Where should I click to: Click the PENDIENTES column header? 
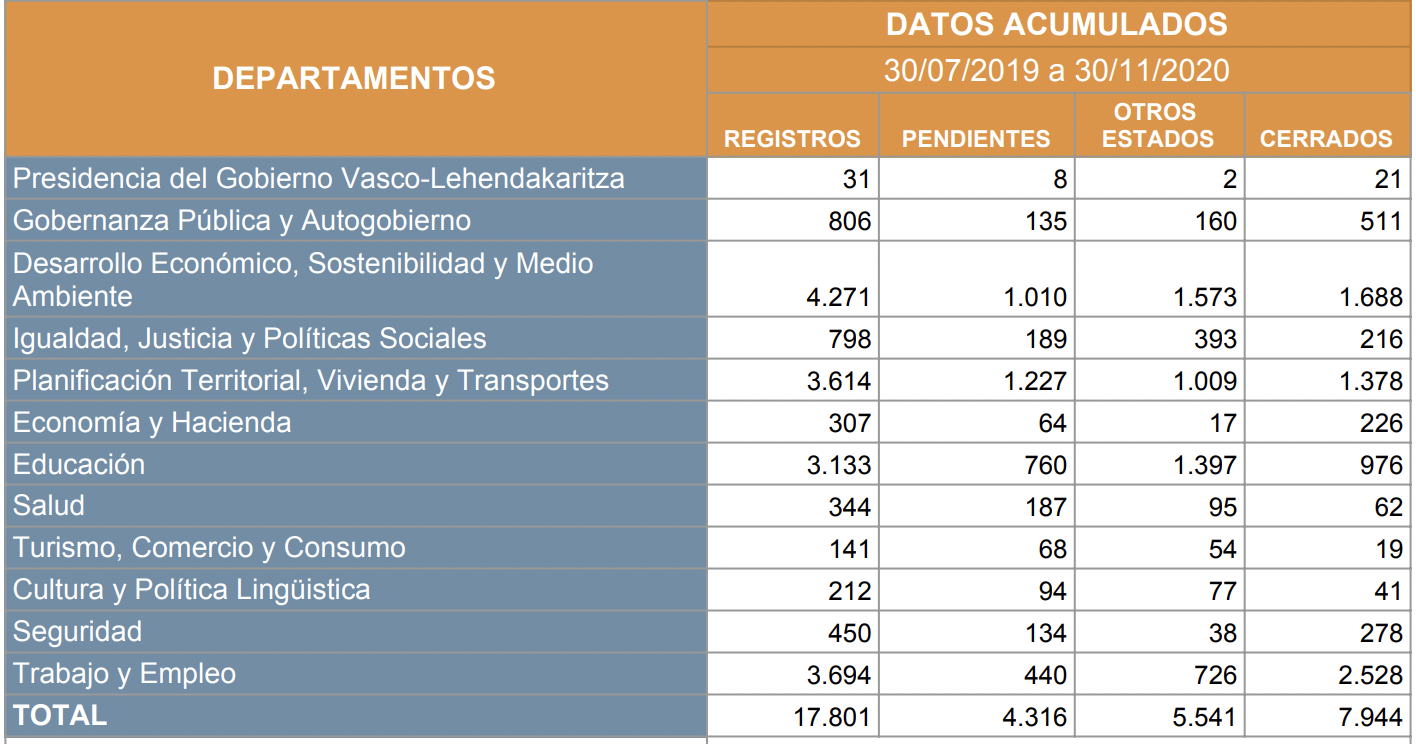[976, 139]
